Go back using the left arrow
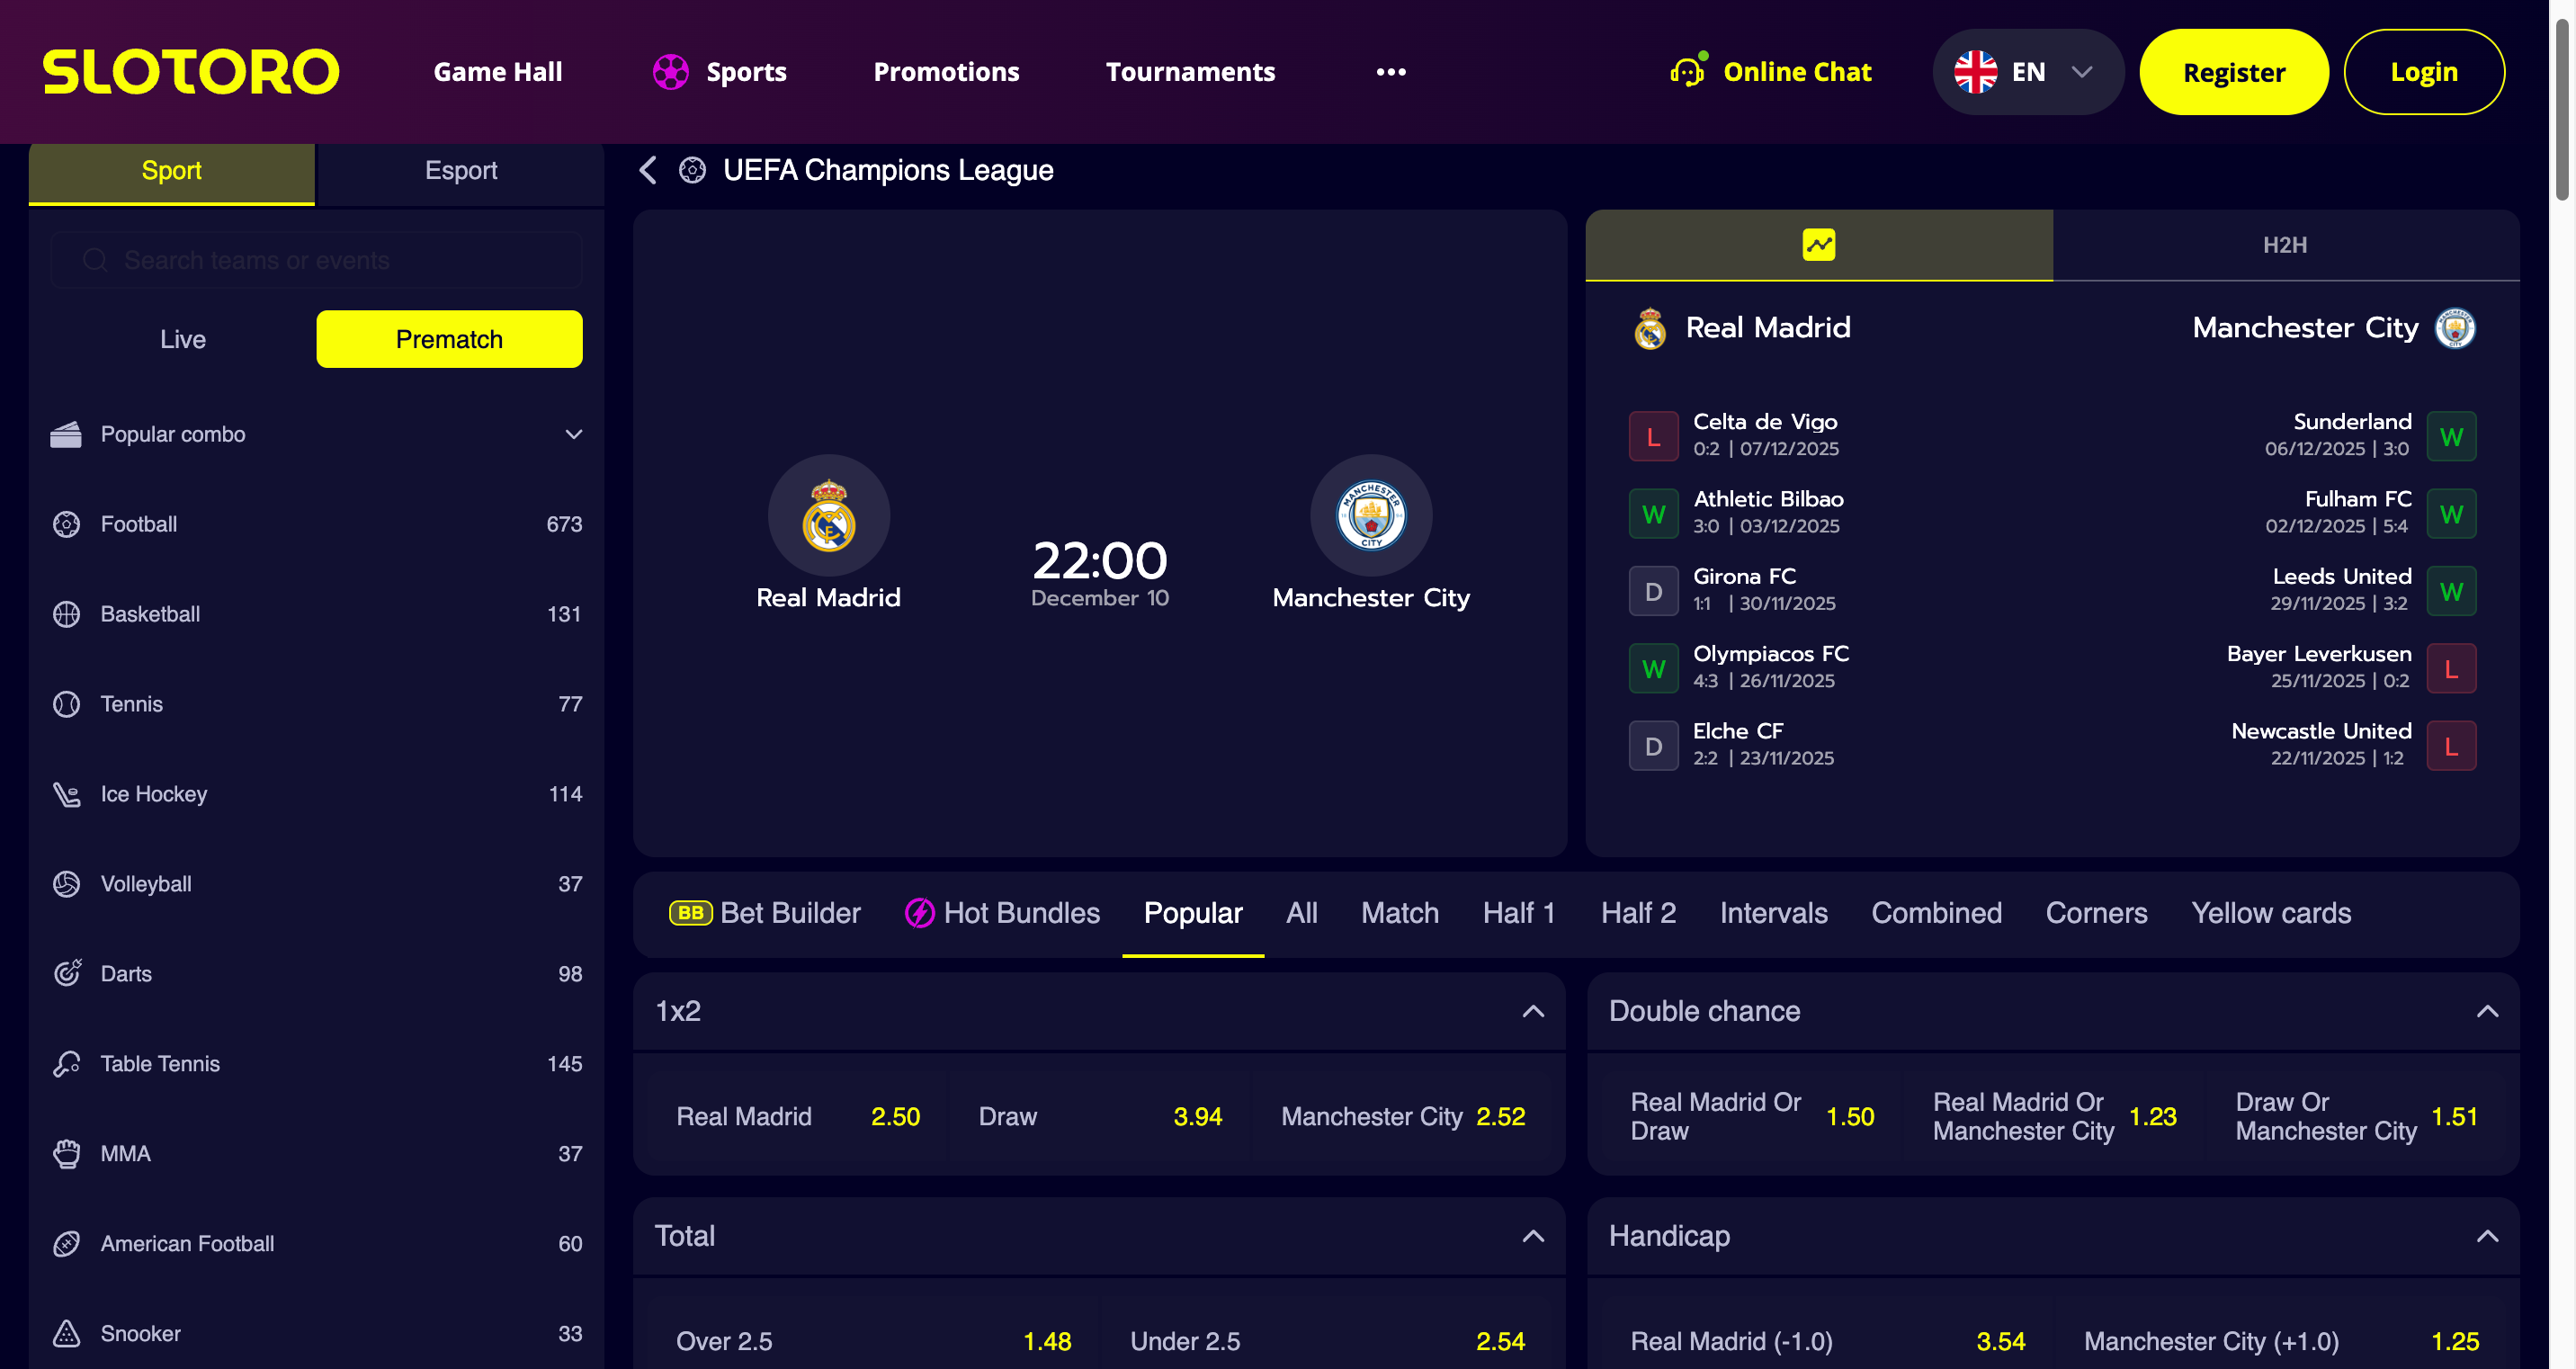 click(x=648, y=170)
